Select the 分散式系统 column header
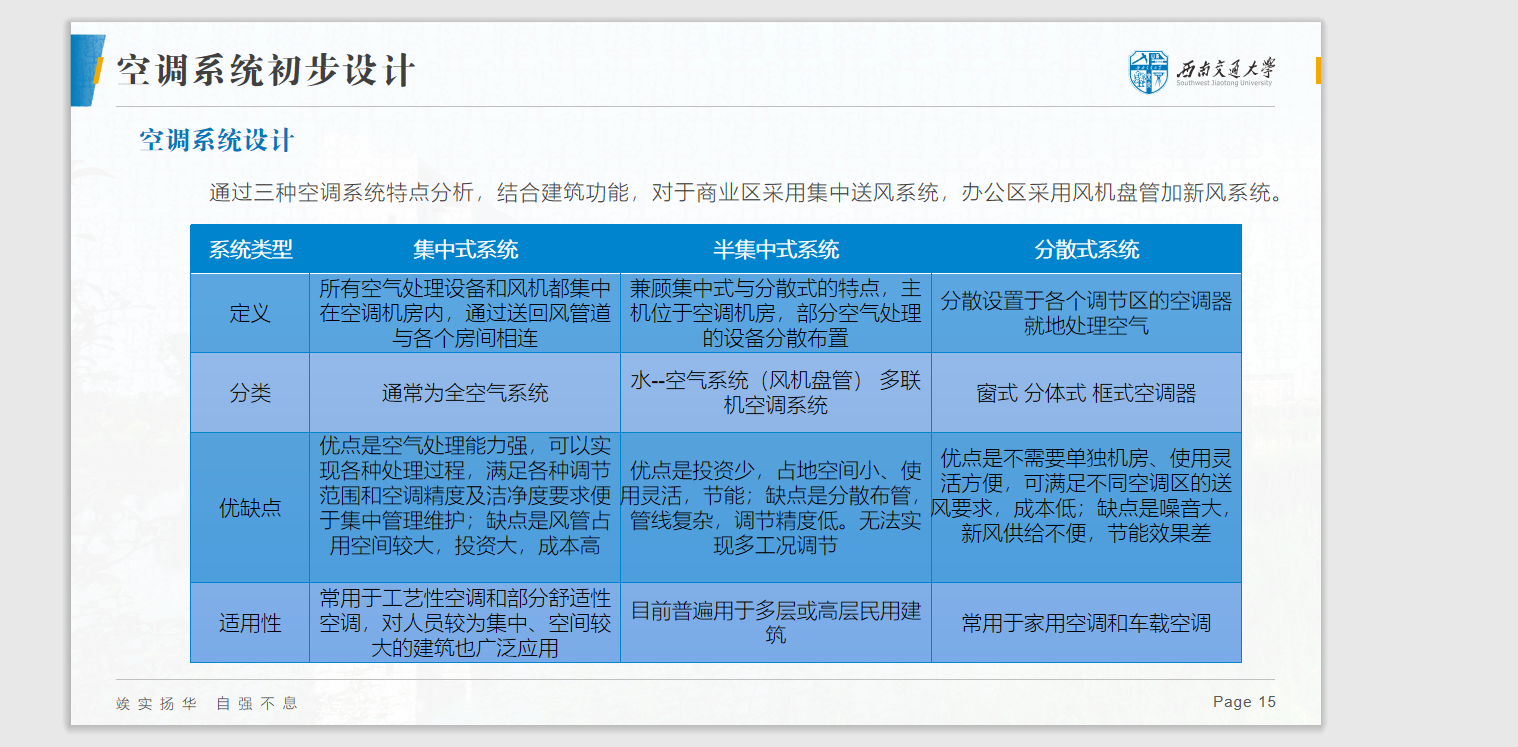This screenshot has width=1518, height=747. pos(1086,250)
